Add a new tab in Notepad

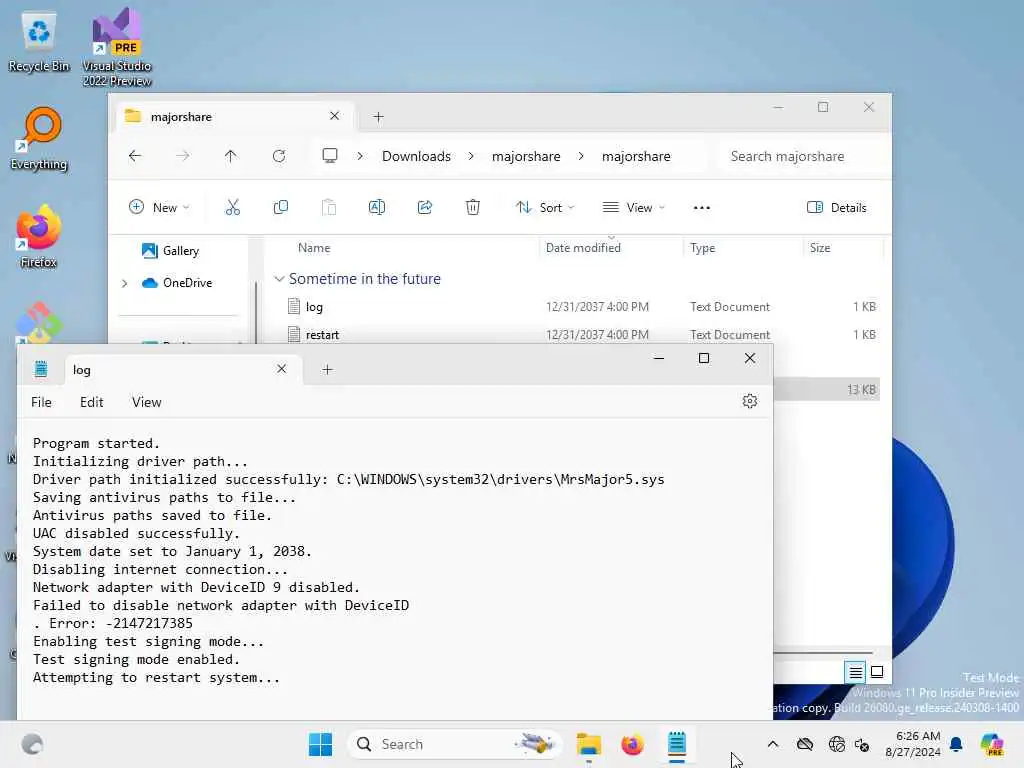coord(327,370)
